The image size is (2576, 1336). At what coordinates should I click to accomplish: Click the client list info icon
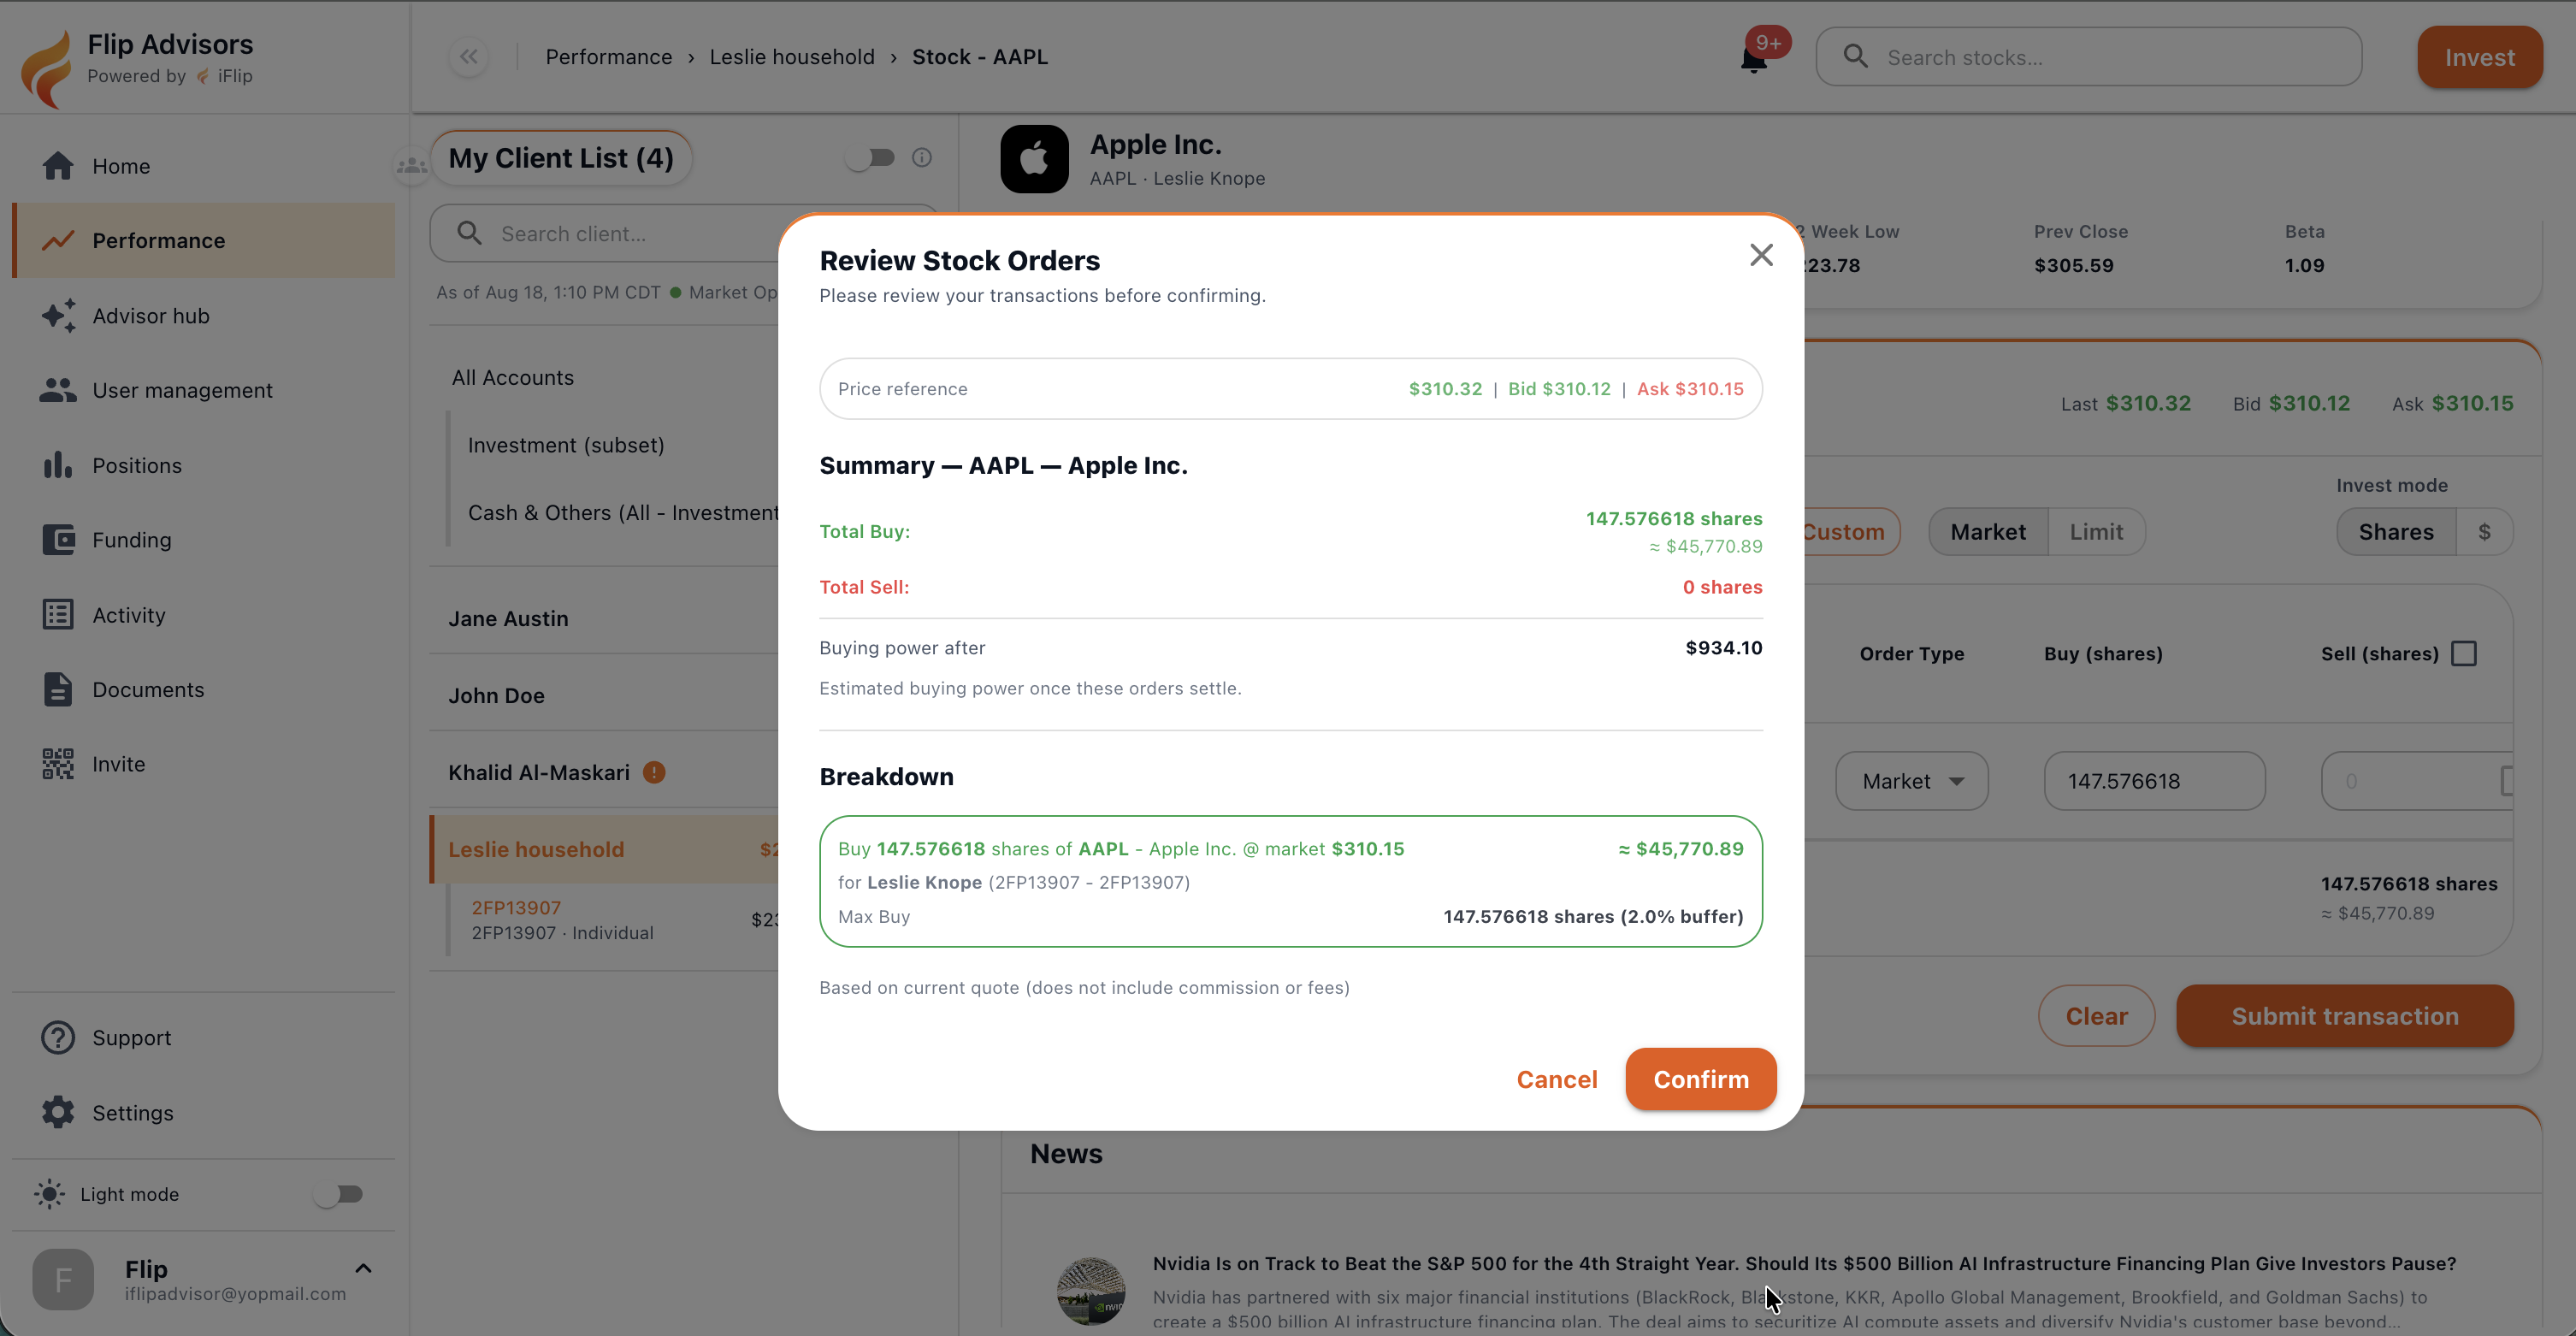click(x=922, y=157)
